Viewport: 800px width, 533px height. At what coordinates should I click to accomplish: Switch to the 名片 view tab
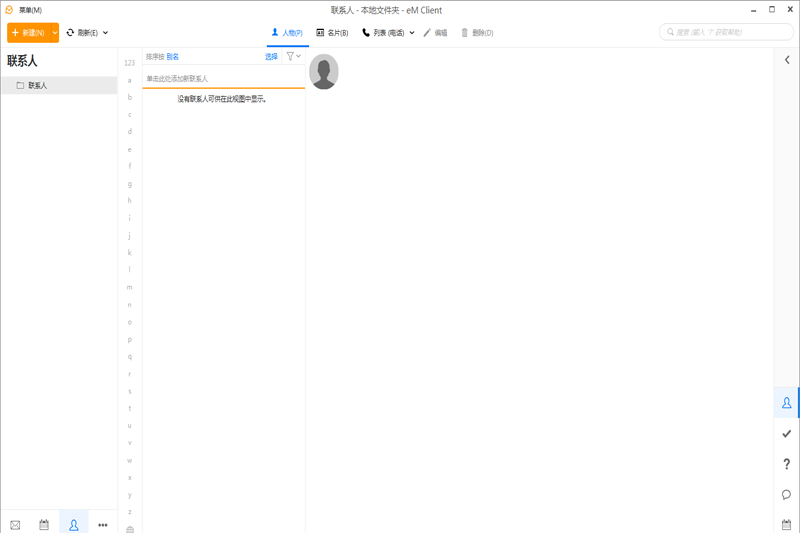coord(332,33)
